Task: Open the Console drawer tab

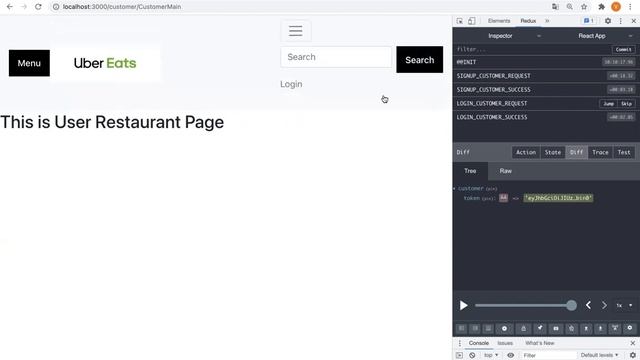Action: coord(478,343)
